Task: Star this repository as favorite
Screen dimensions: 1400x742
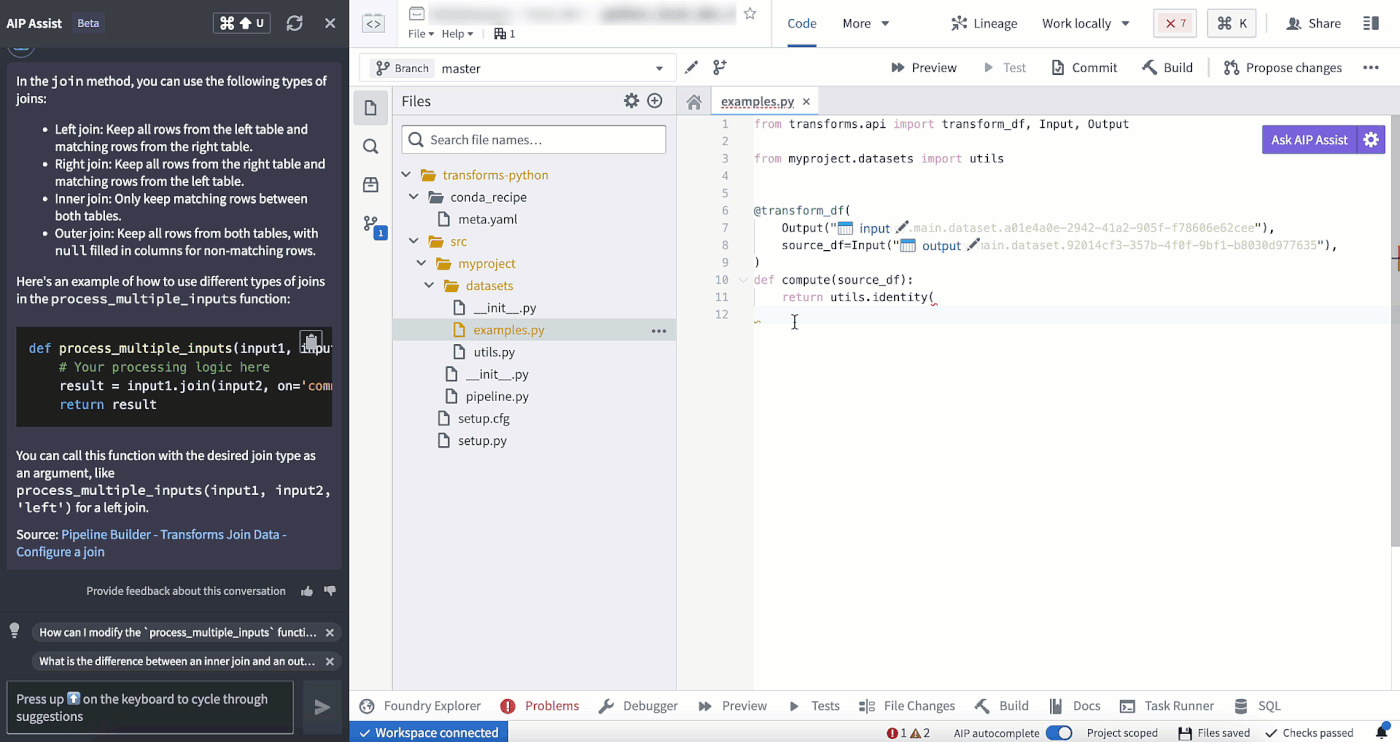Action: click(750, 14)
